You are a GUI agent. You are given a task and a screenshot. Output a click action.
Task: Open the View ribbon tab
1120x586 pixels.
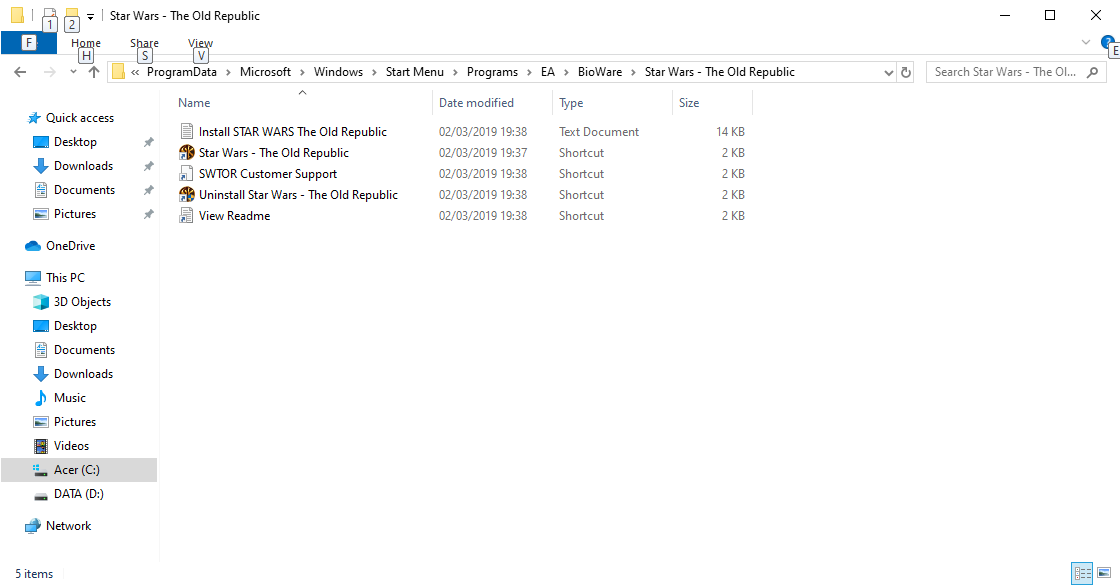[x=201, y=43]
